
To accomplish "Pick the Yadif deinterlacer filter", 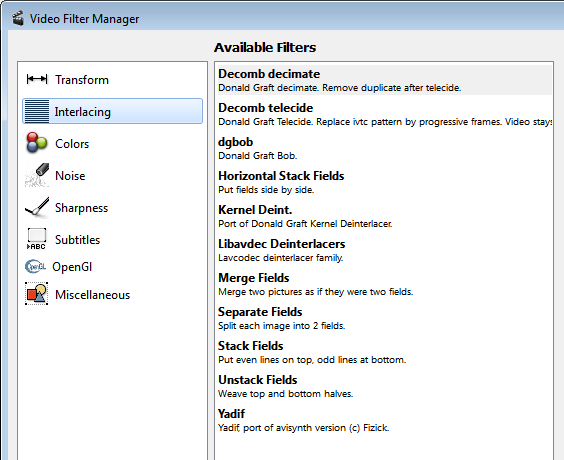I will 385,420.
